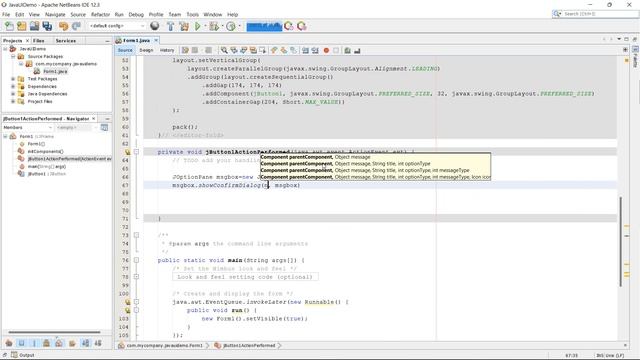Expand the Dependencies node
The width and height of the screenshot is (640, 360).
pos(13,86)
